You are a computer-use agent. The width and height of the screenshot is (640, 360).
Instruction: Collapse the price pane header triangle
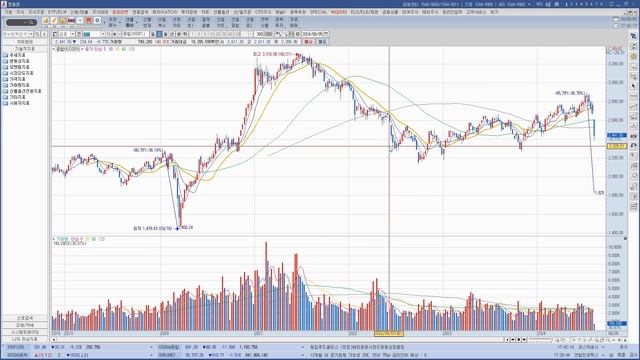[x=53, y=49]
